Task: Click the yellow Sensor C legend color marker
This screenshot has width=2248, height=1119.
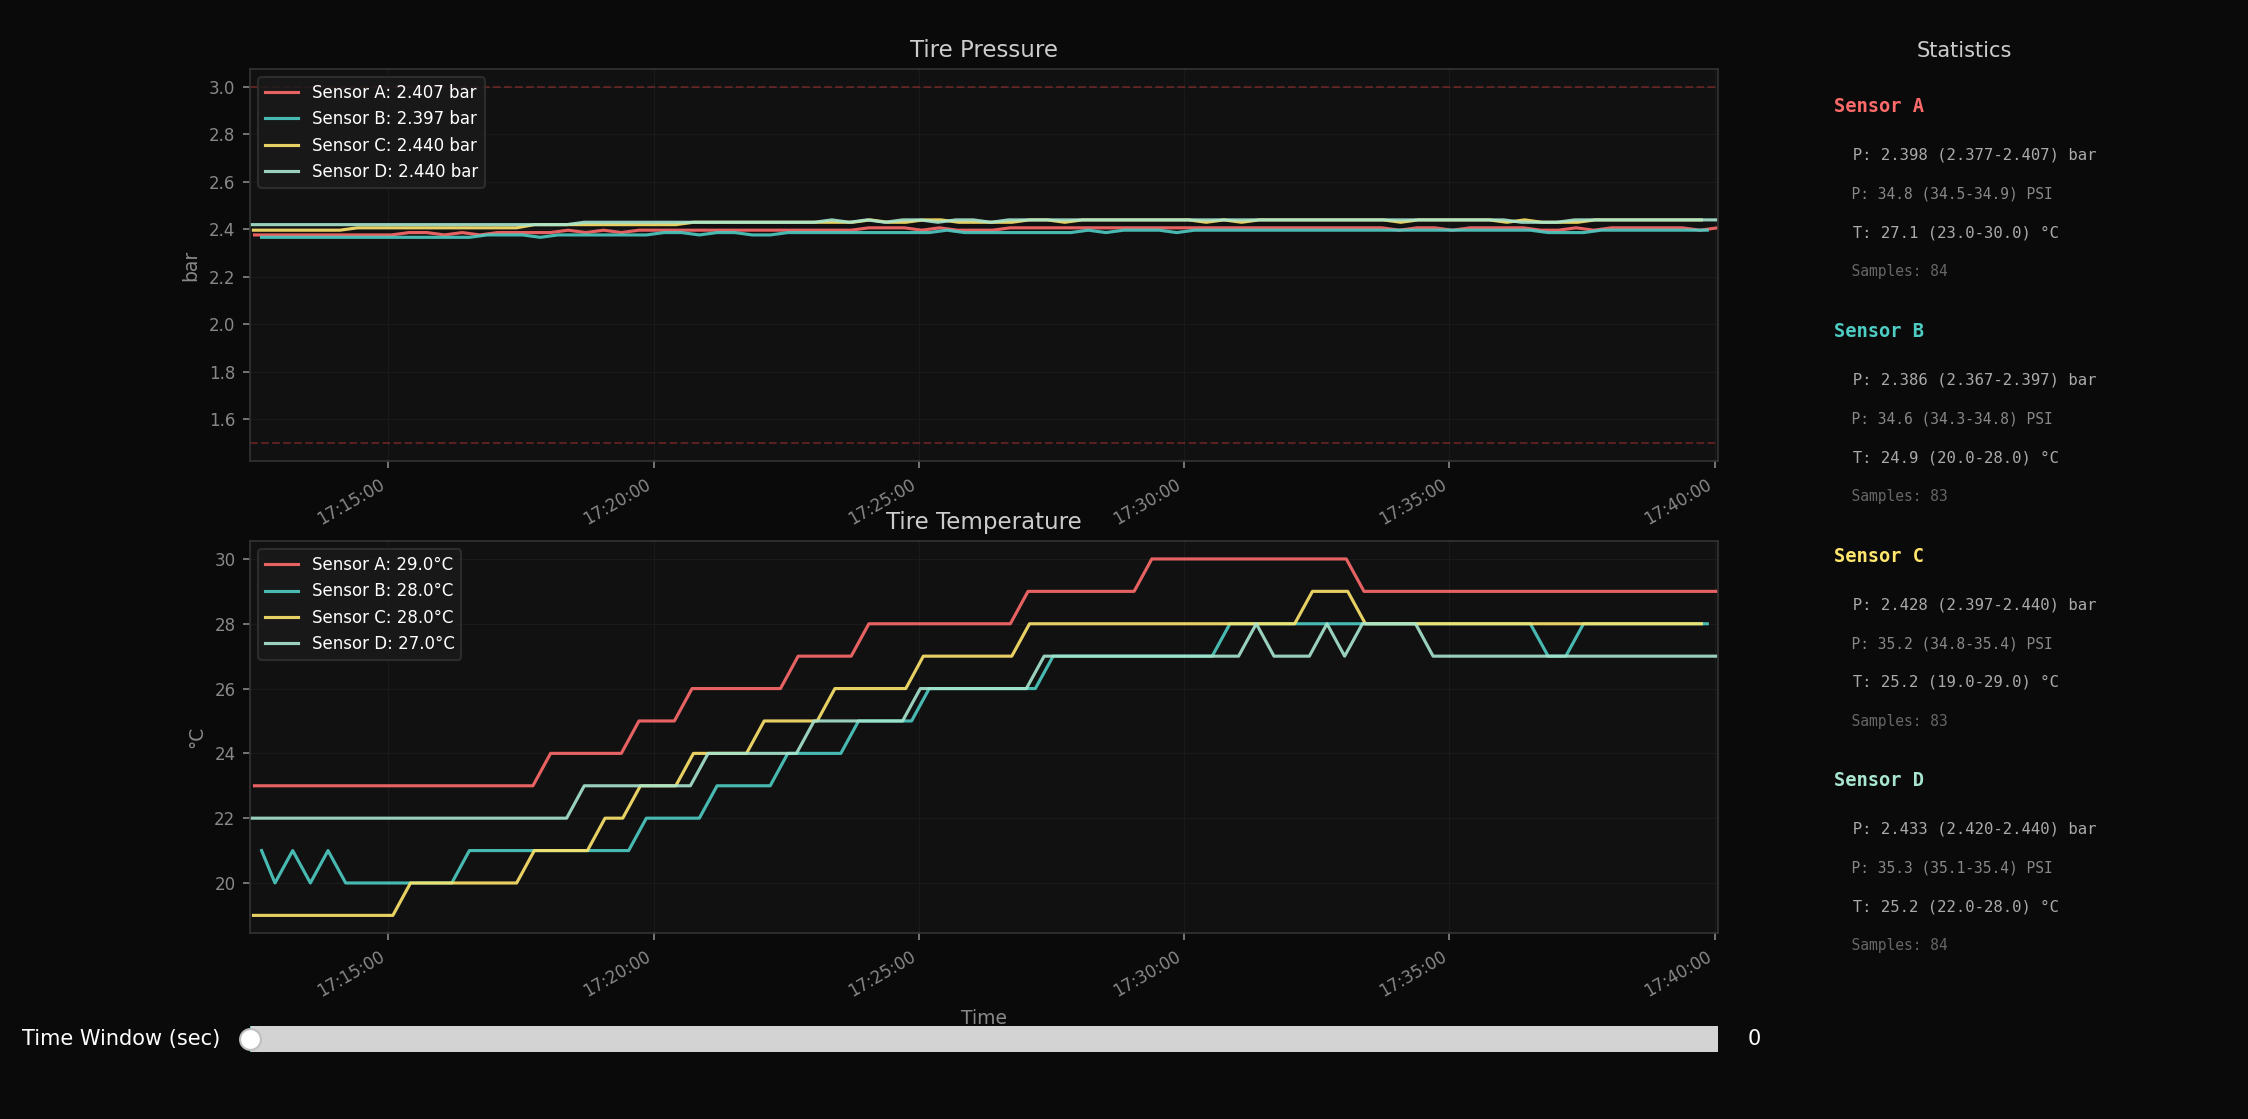Action: coord(283,145)
